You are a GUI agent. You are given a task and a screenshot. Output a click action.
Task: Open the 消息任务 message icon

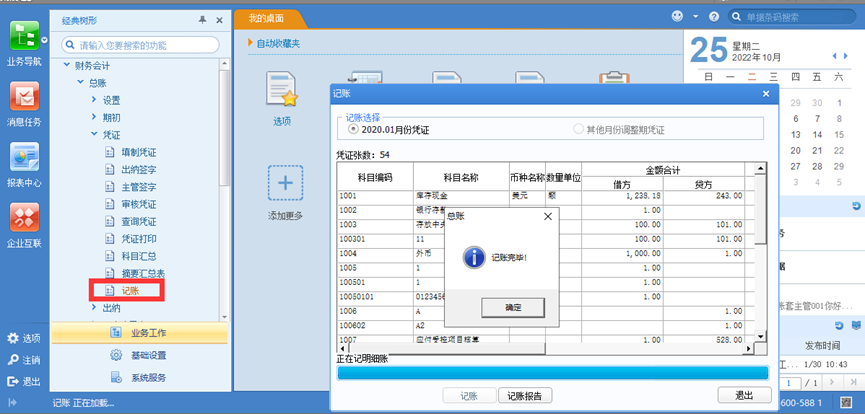click(x=24, y=96)
